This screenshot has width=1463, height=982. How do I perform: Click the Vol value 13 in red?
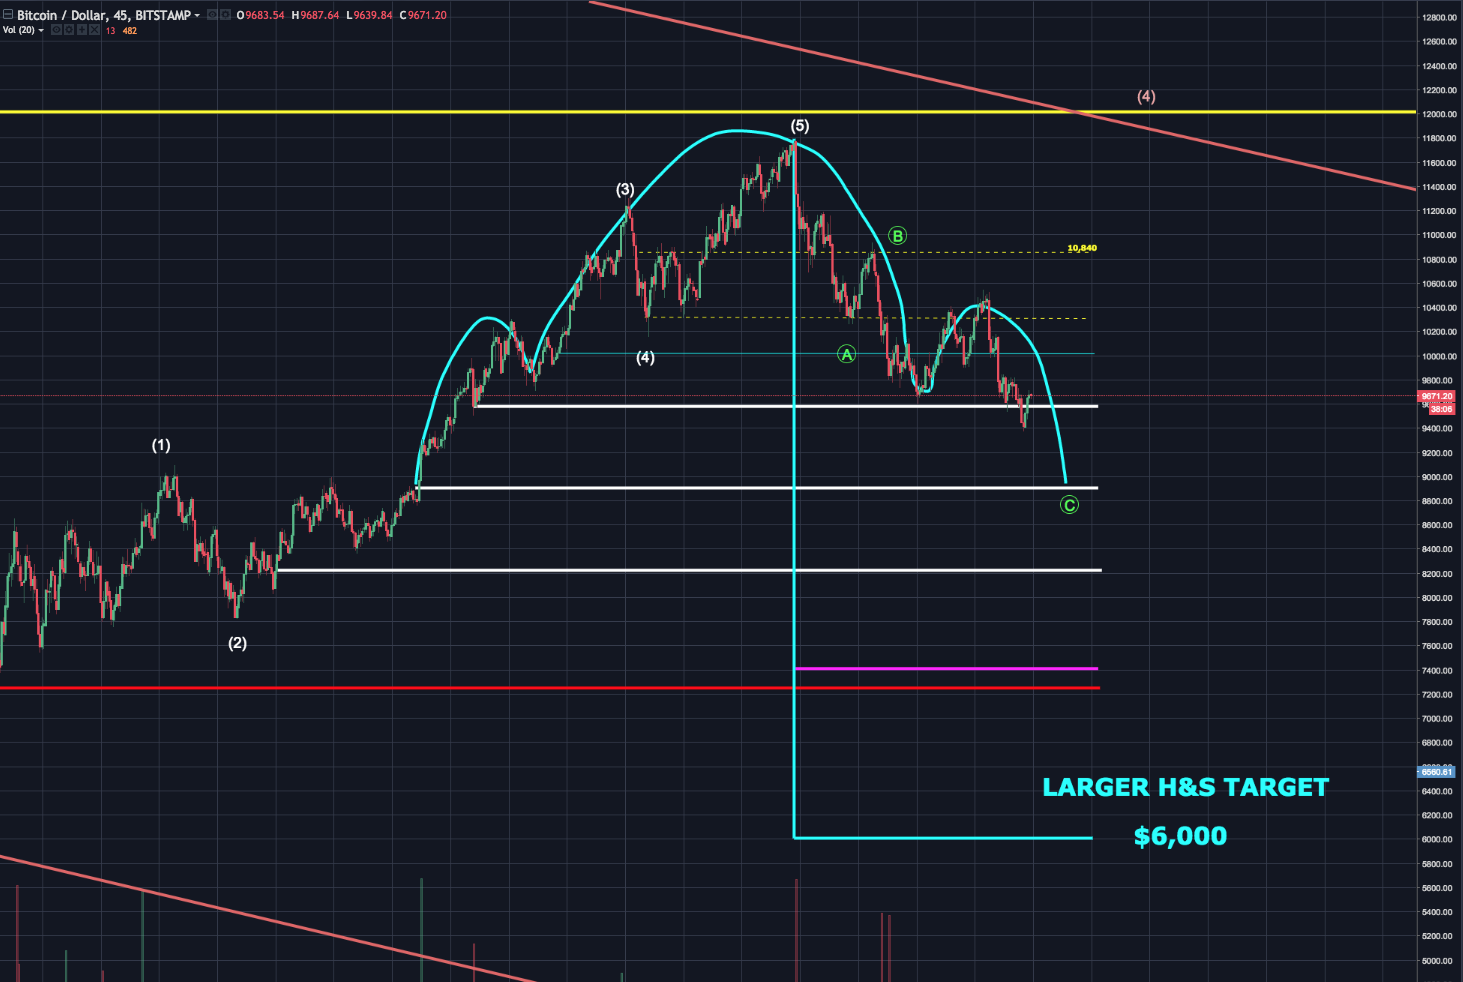110,31
